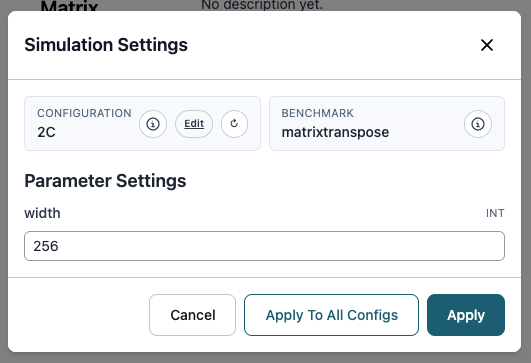Reset the configuration with the refresh icon
The width and height of the screenshot is (531, 363).
pos(234,124)
